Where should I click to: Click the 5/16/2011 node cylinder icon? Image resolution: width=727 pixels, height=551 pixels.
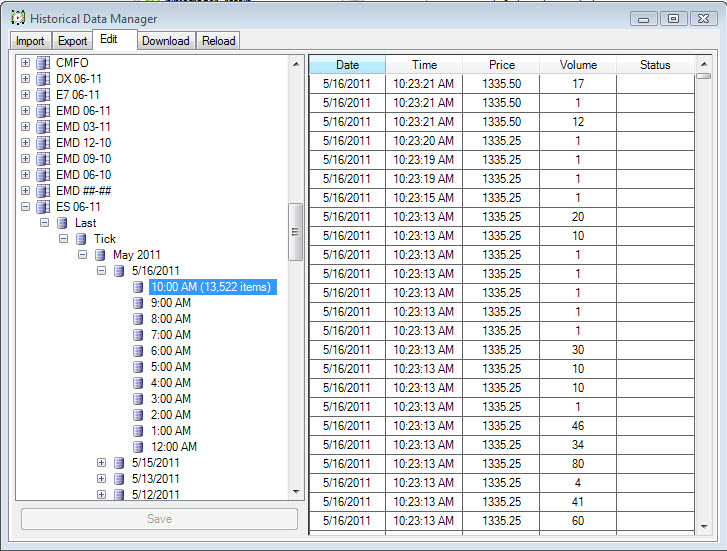[119, 271]
